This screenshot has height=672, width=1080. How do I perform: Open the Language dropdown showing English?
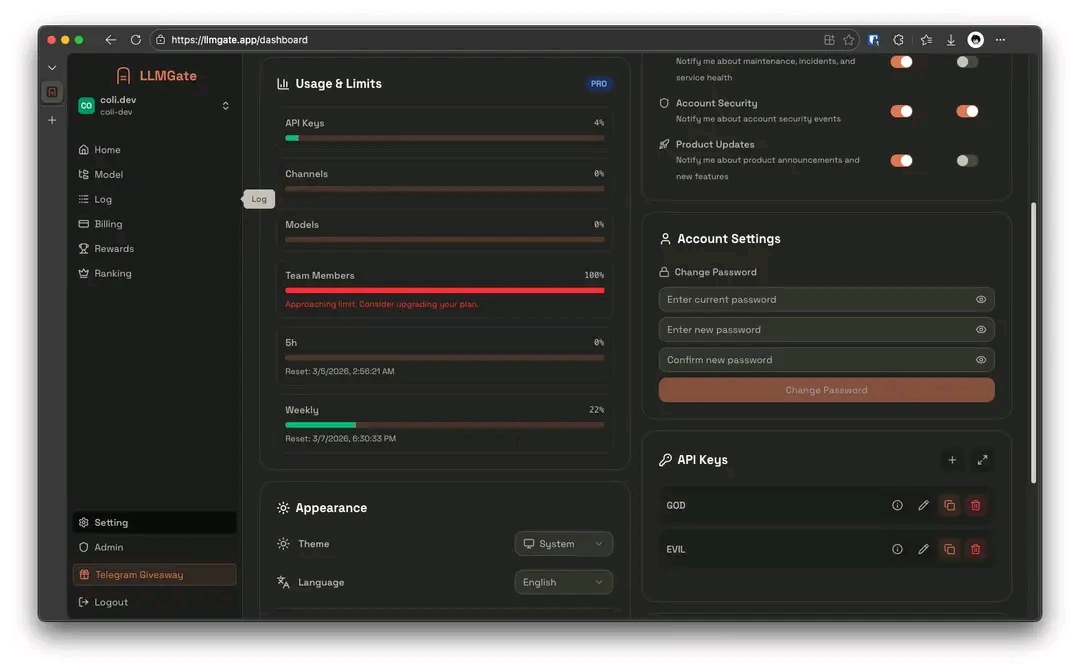[563, 582]
